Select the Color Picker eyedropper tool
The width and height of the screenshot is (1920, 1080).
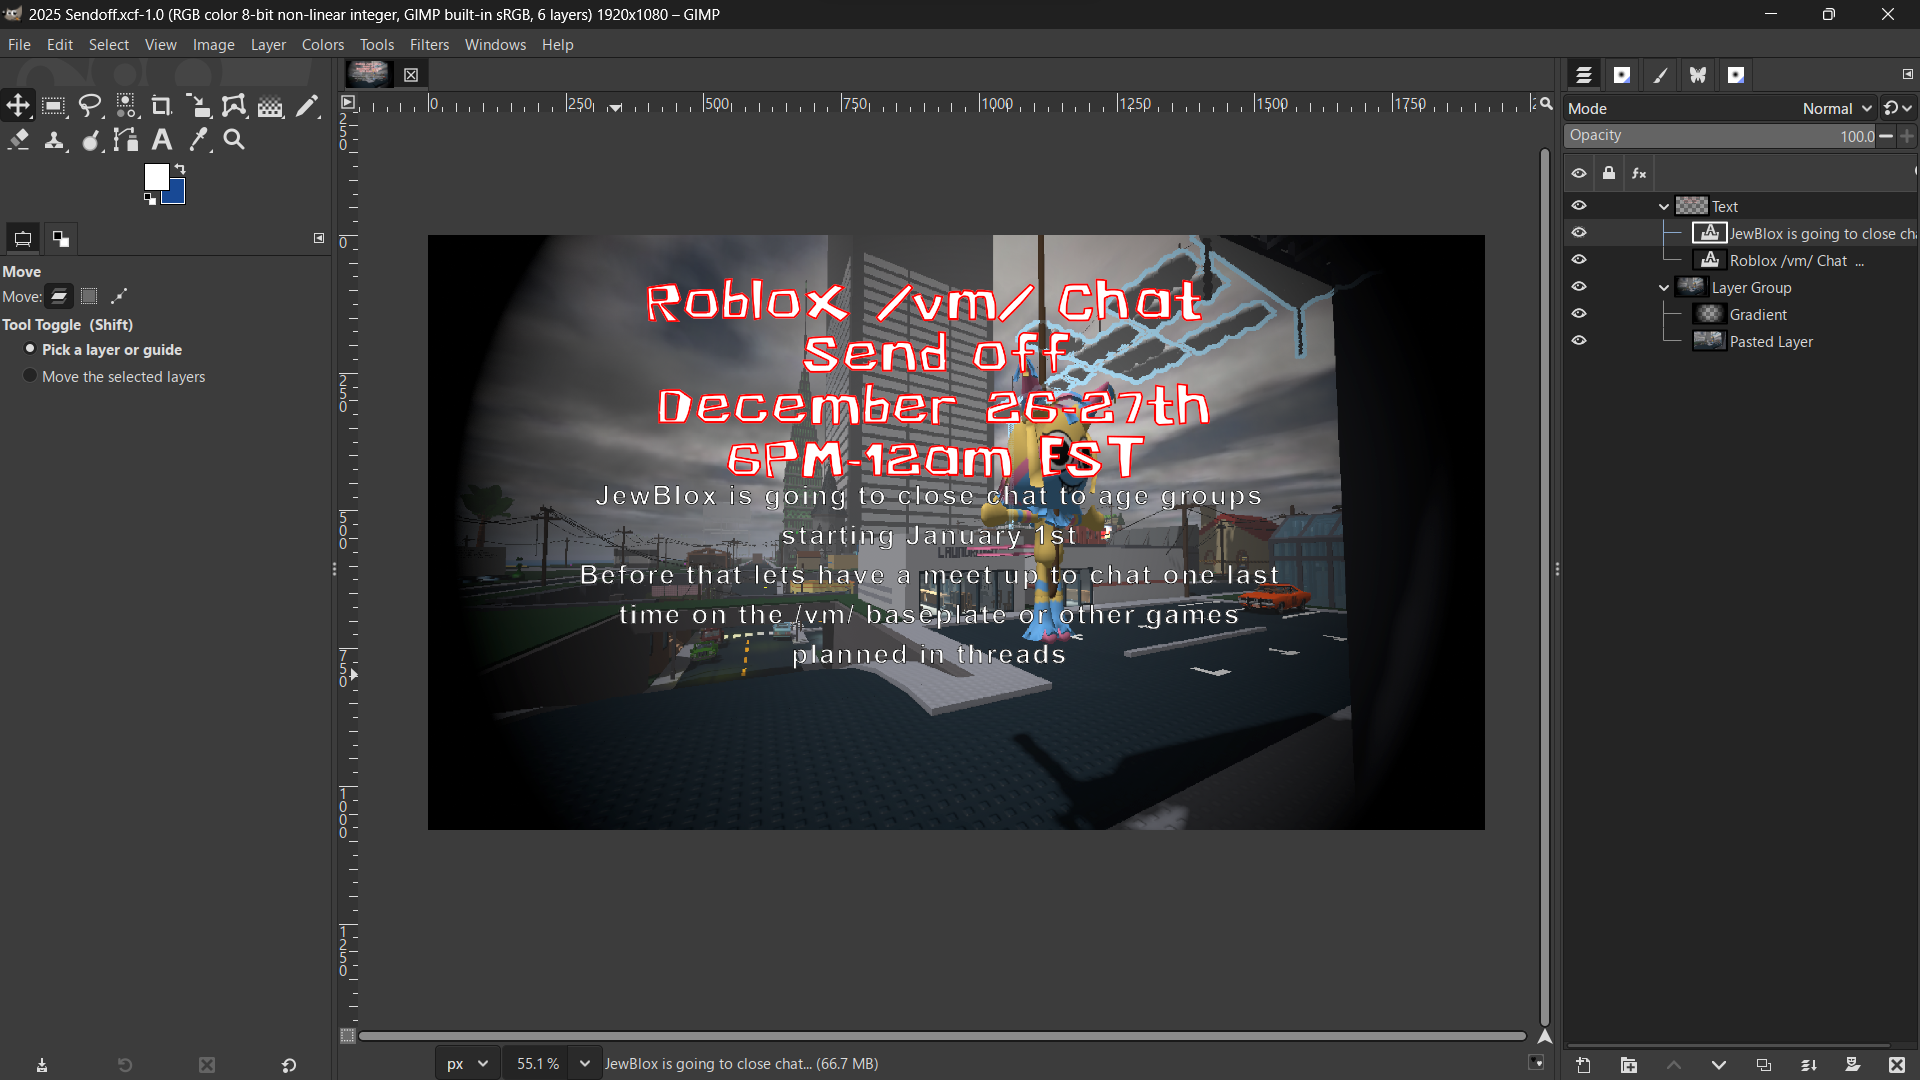click(x=199, y=140)
